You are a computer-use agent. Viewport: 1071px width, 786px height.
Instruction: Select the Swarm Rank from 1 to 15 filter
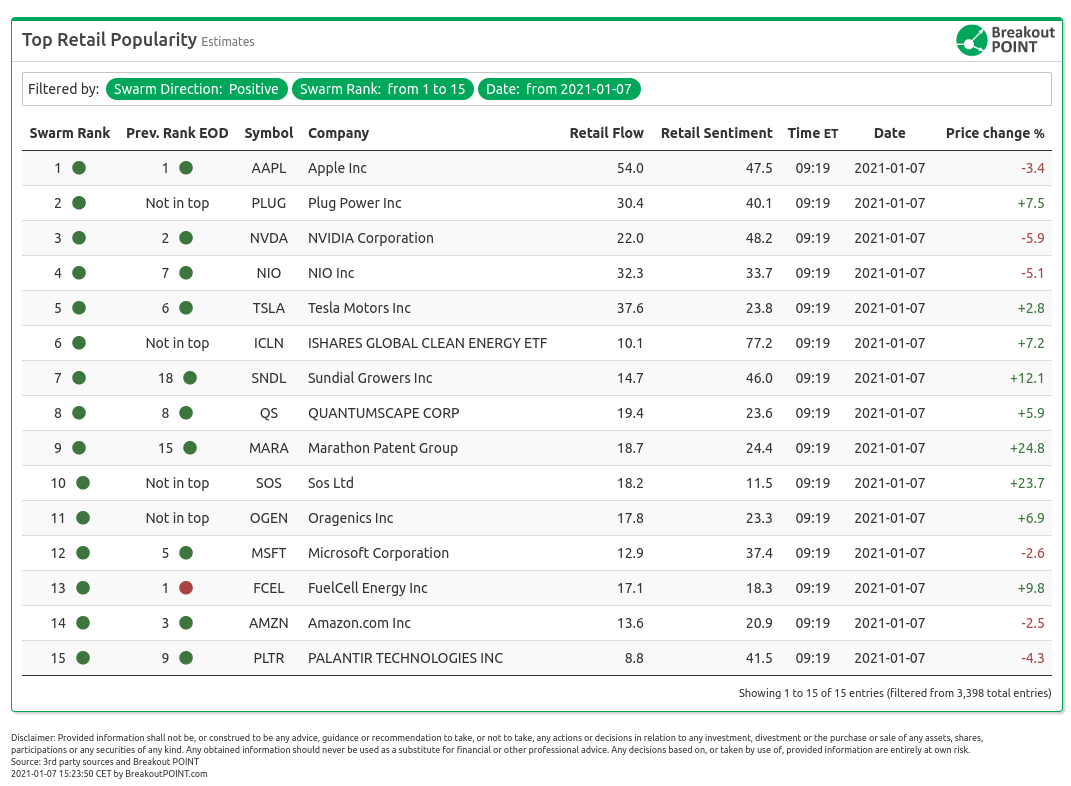click(x=383, y=89)
